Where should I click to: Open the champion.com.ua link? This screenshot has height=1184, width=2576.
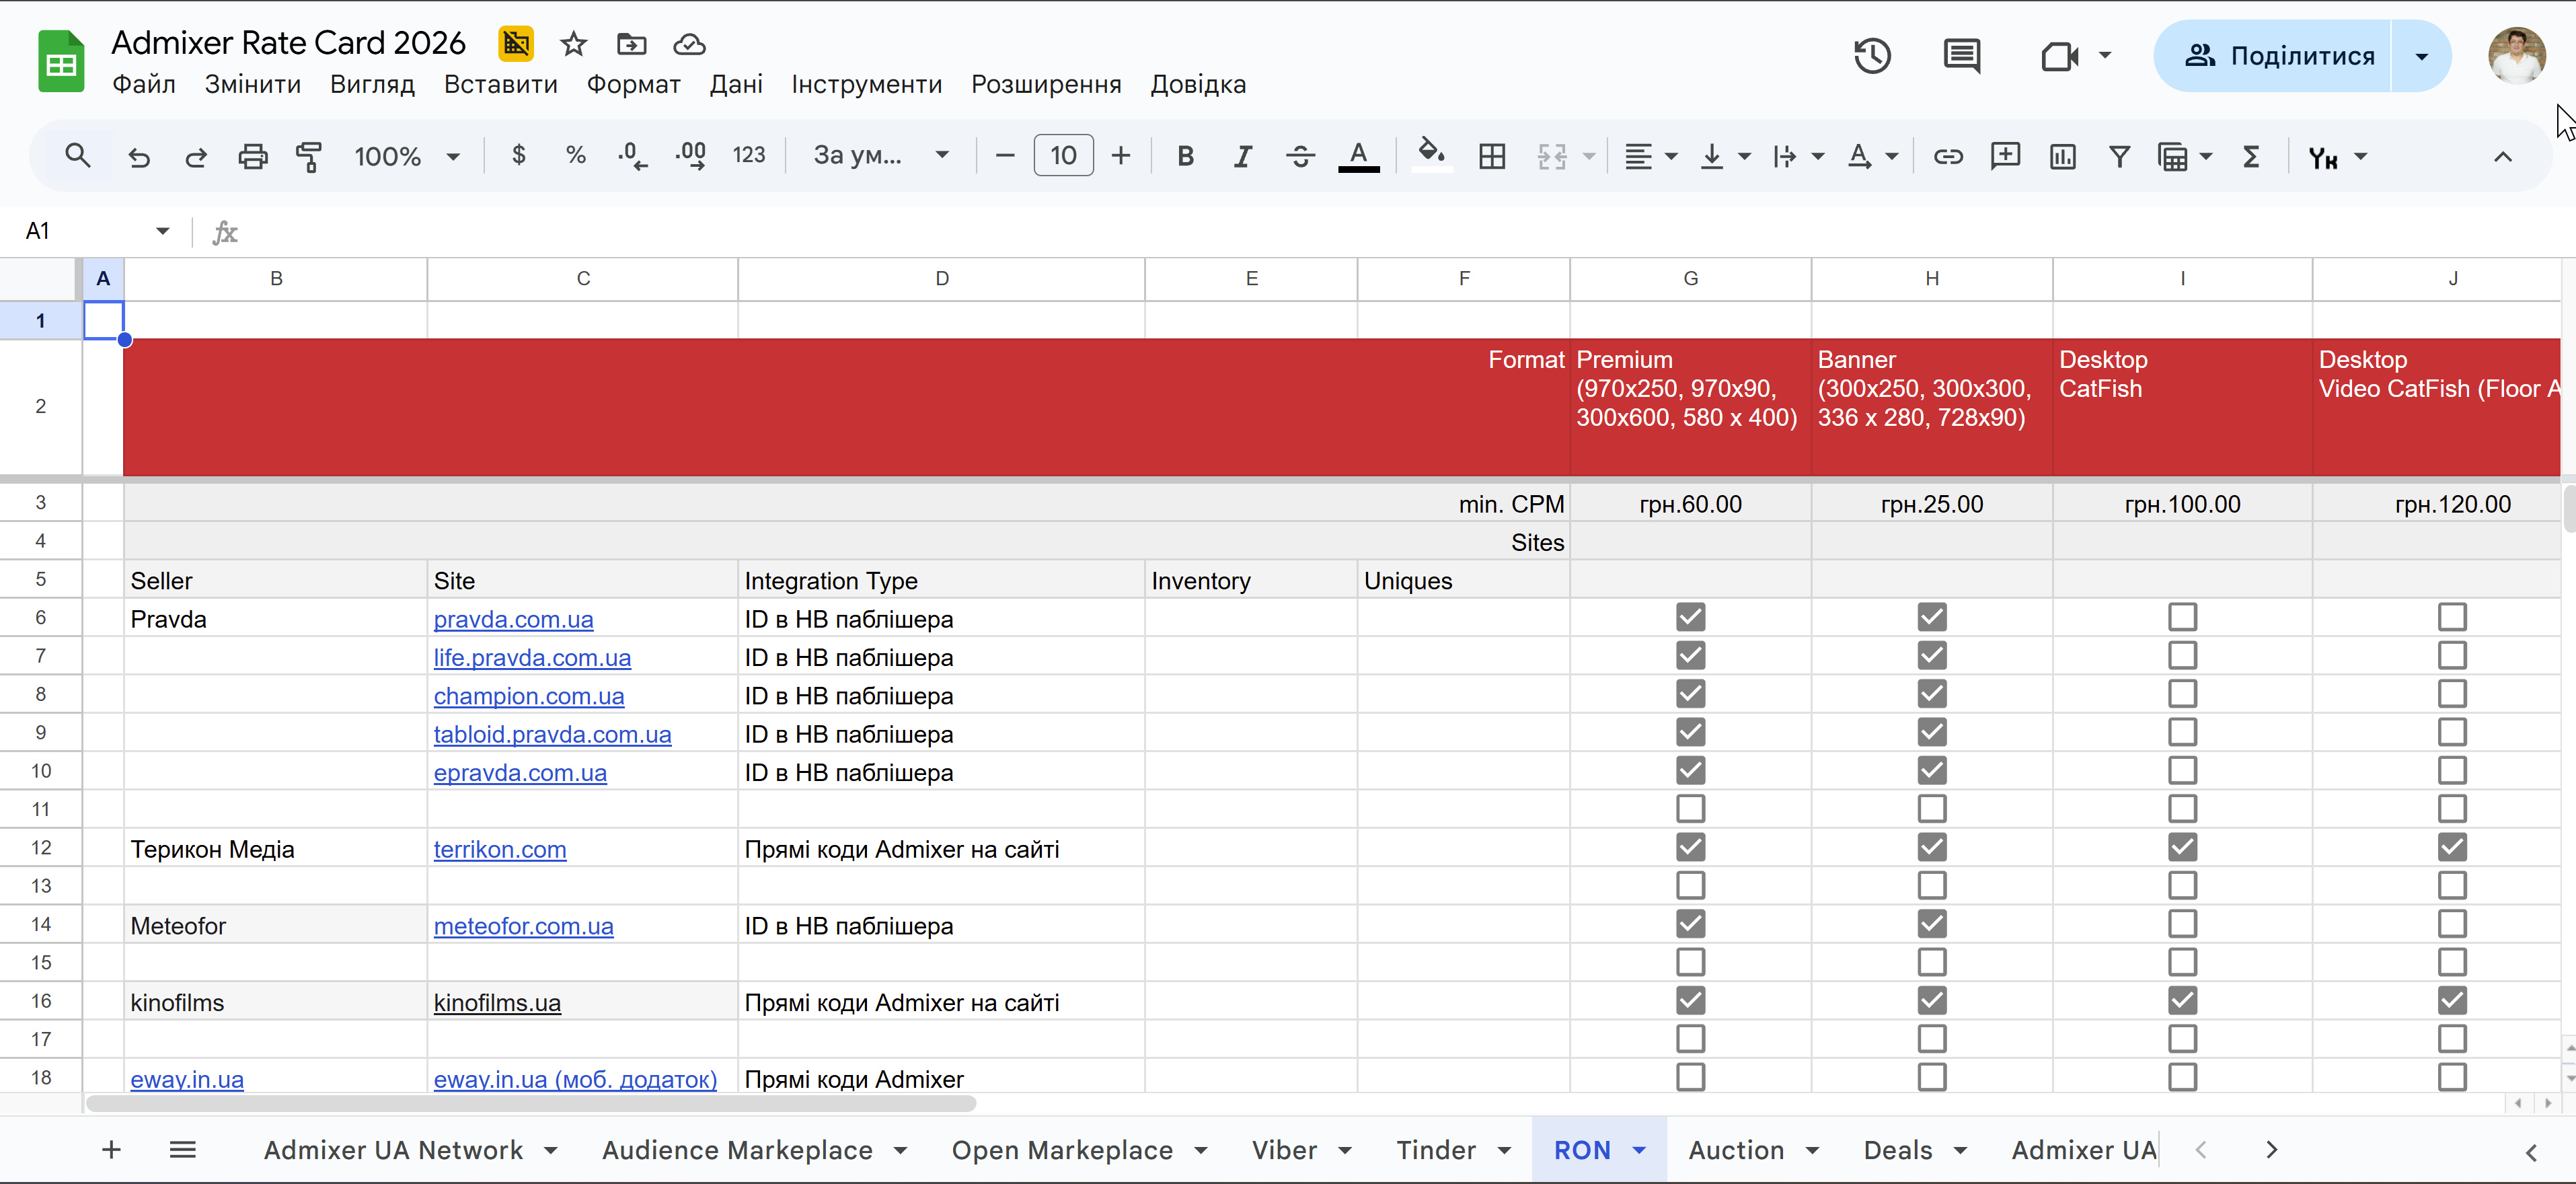click(528, 696)
